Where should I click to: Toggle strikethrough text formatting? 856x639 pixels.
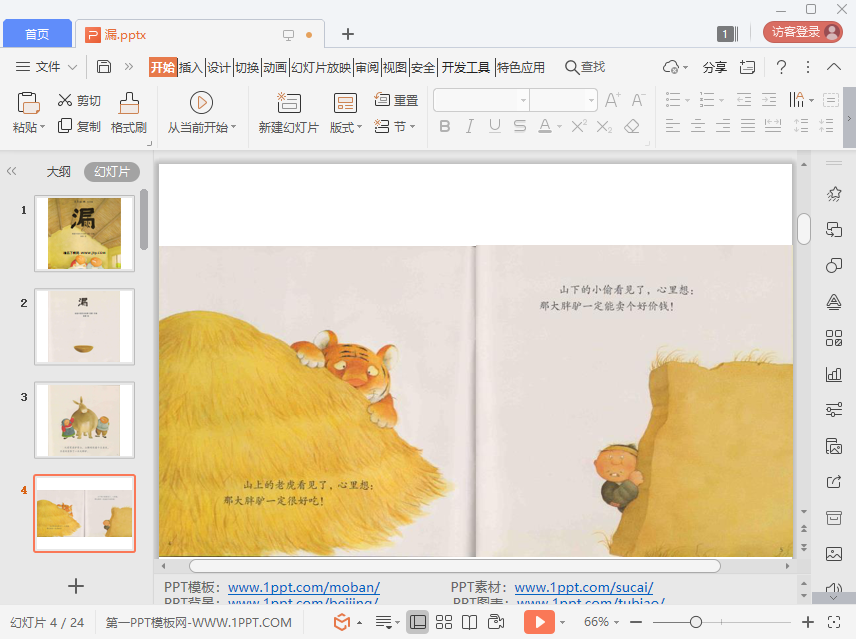click(520, 127)
